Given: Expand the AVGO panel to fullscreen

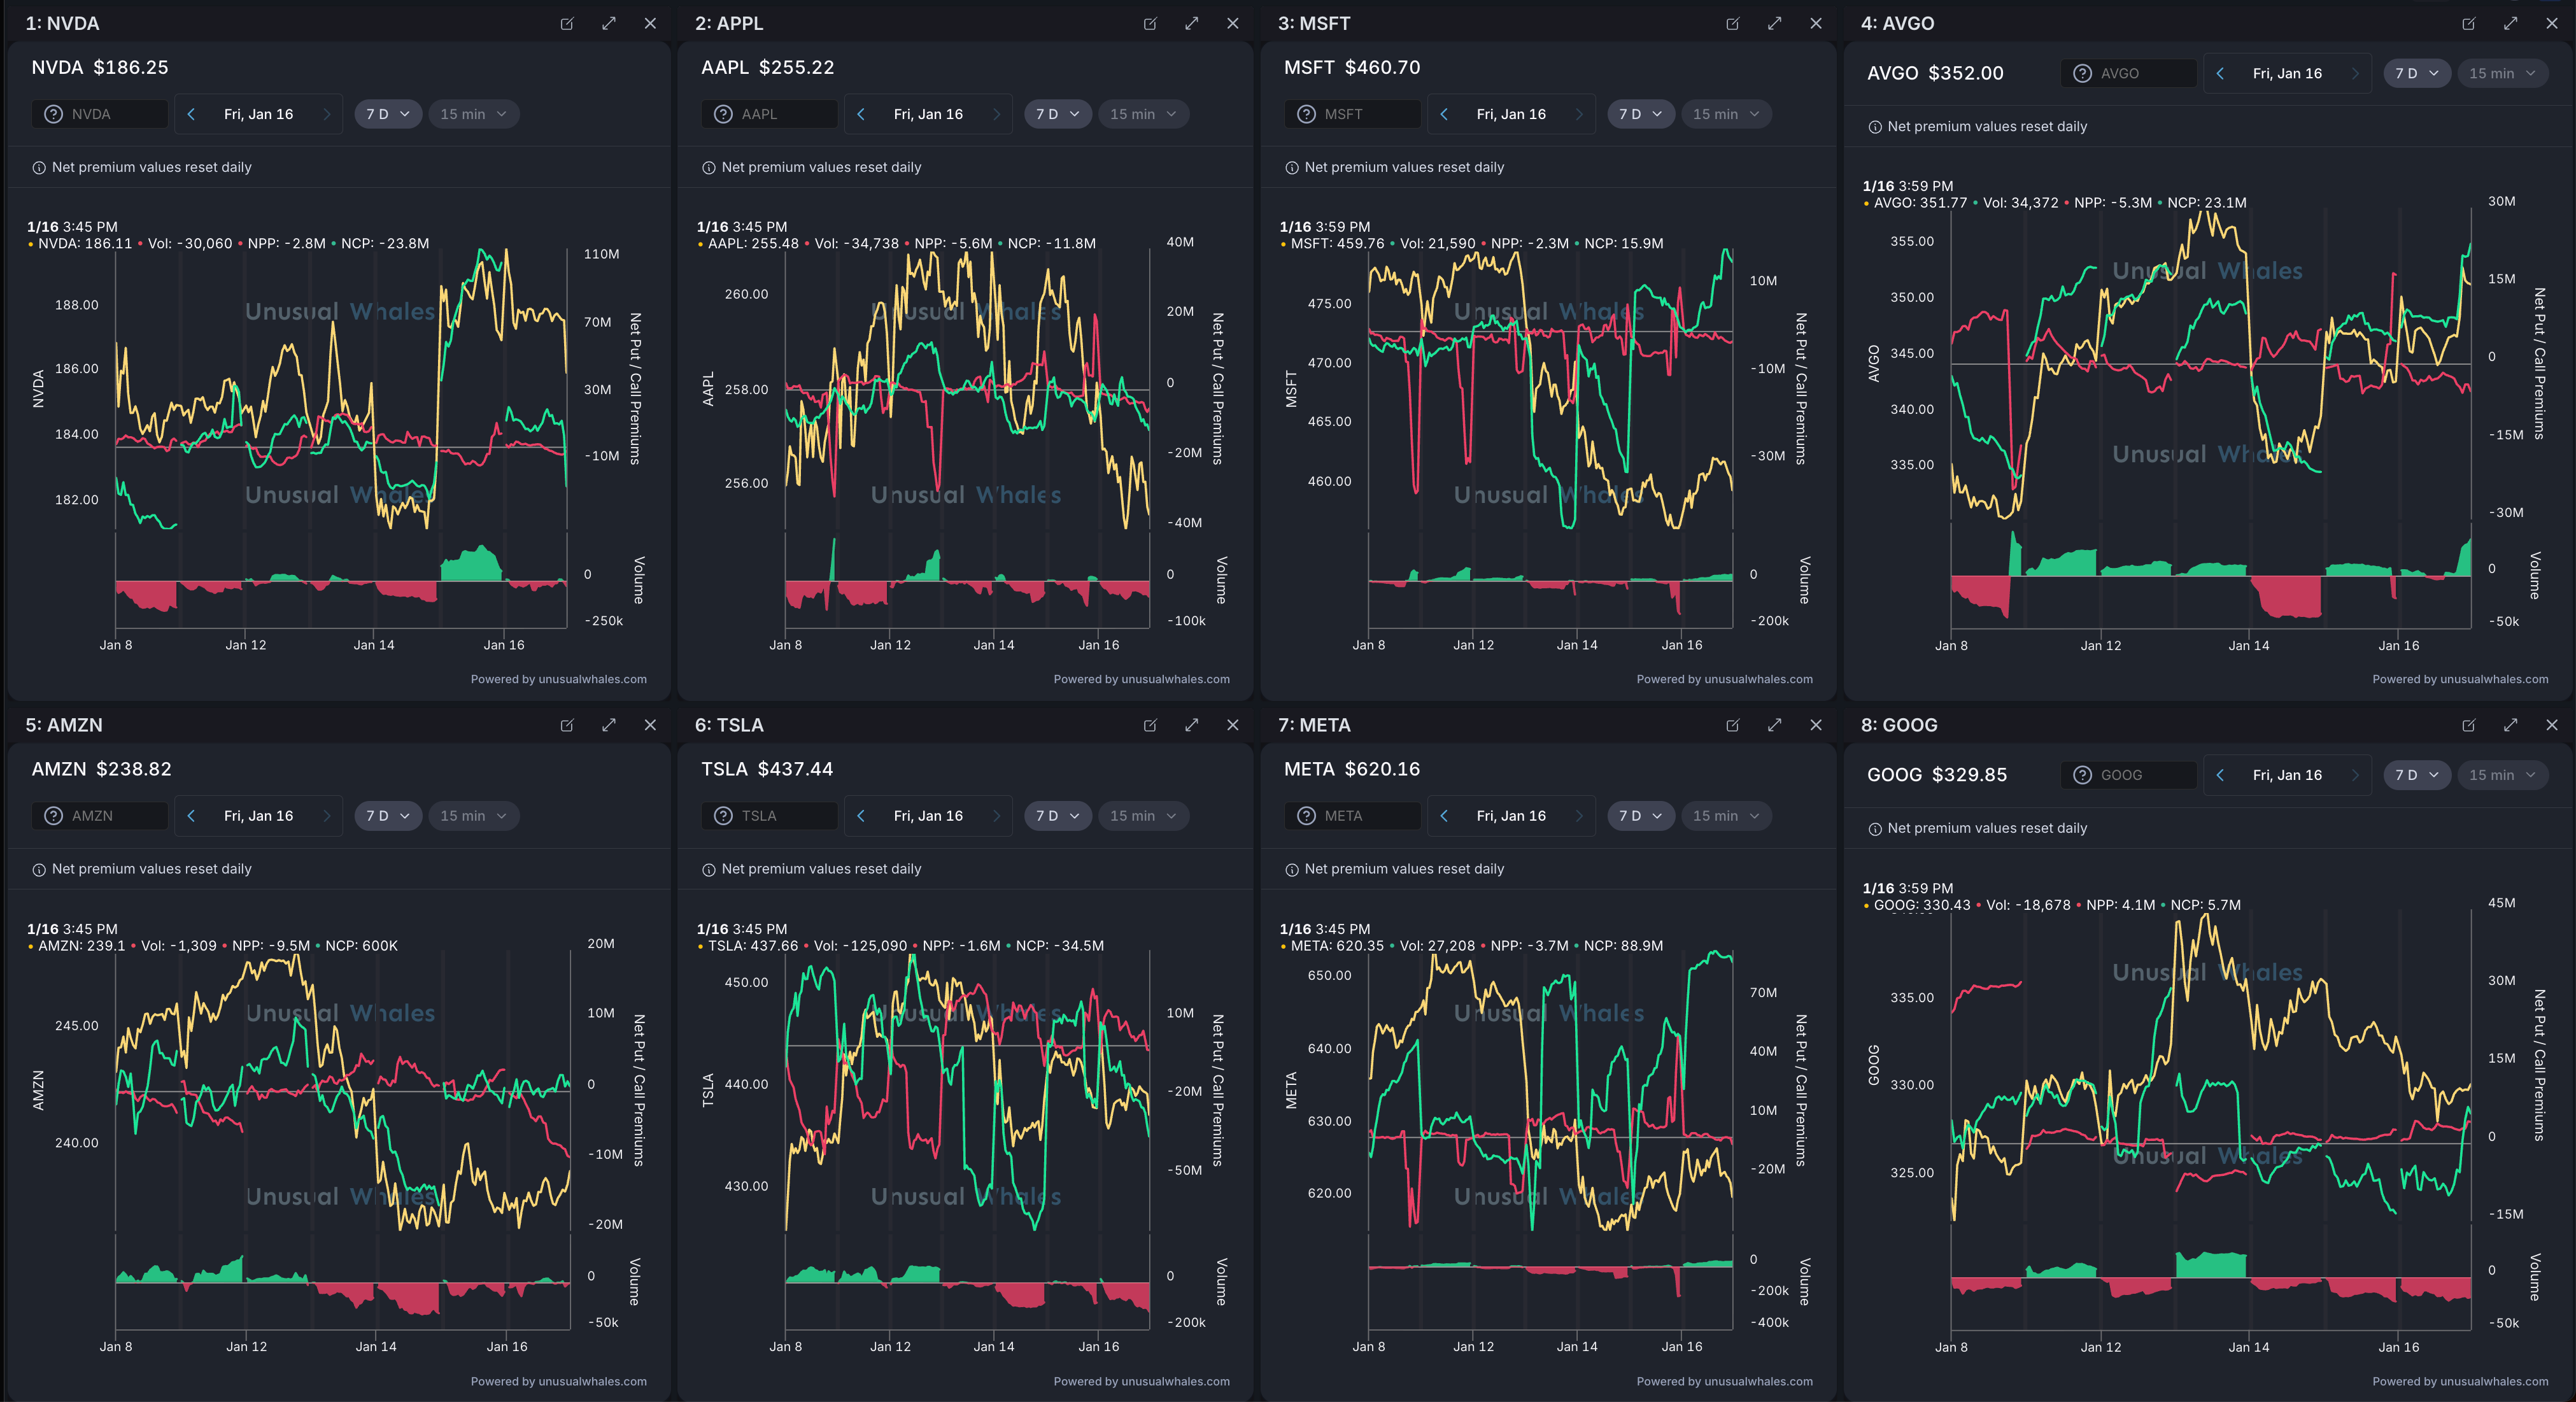Looking at the screenshot, I should [2510, 23].
